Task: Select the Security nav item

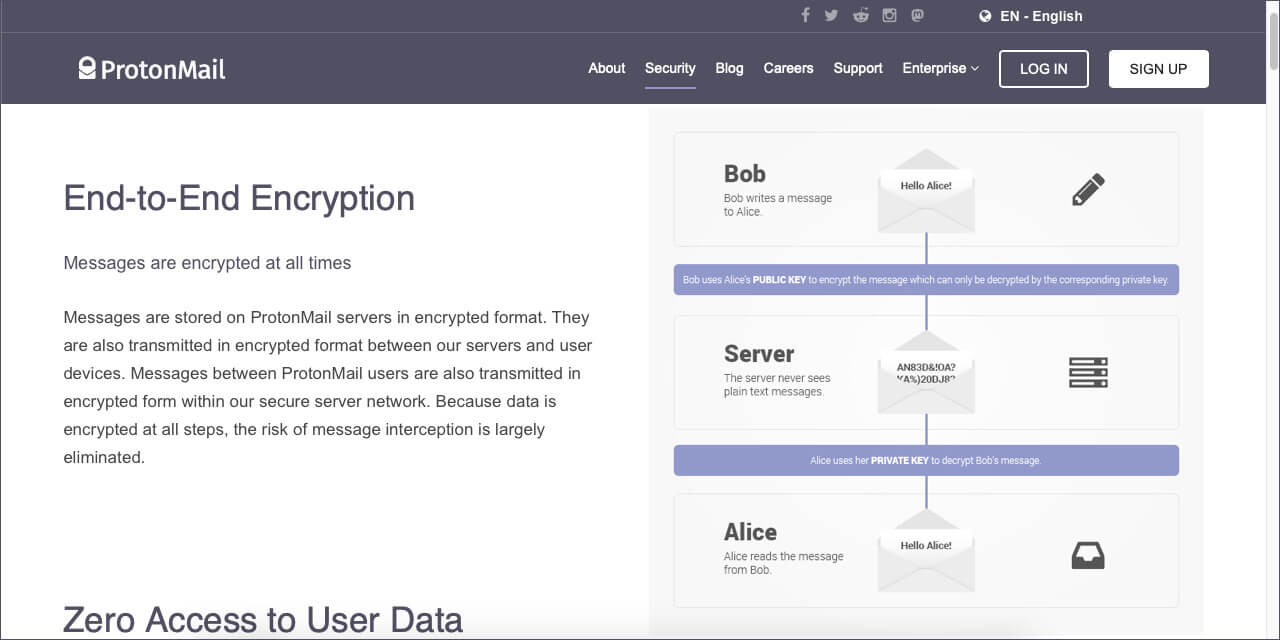Action: coord(670,68)
